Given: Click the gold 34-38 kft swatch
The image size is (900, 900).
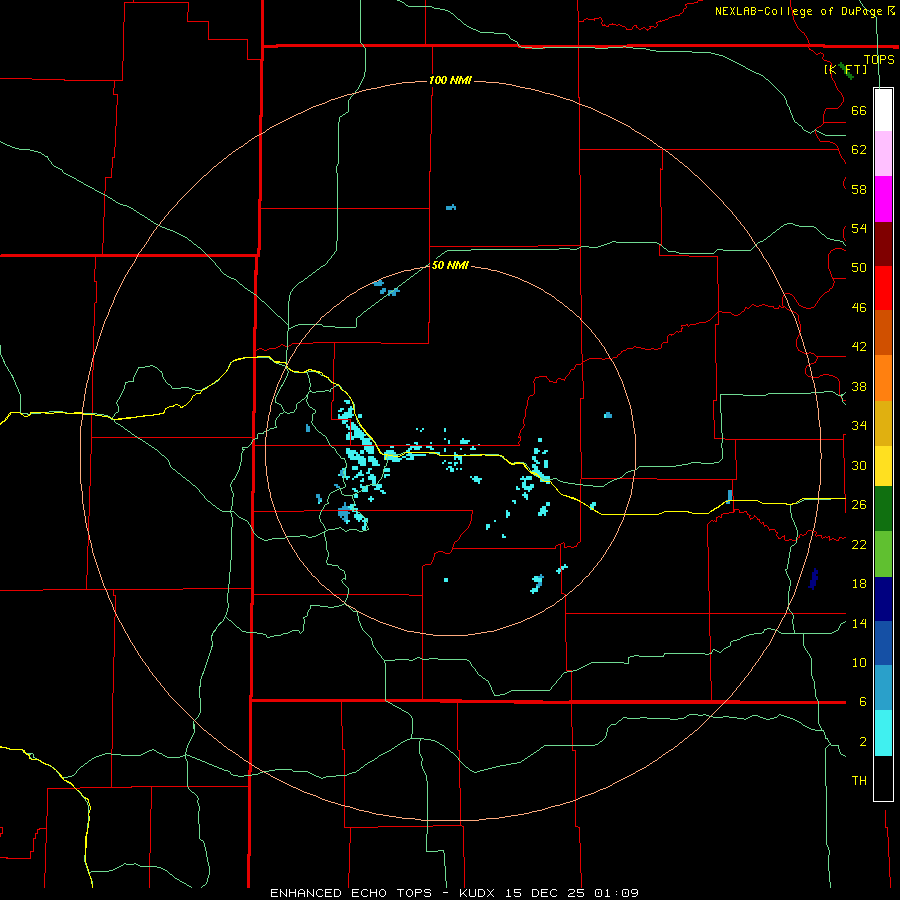Looking at the screenshot, I should [x=883, y=423].
